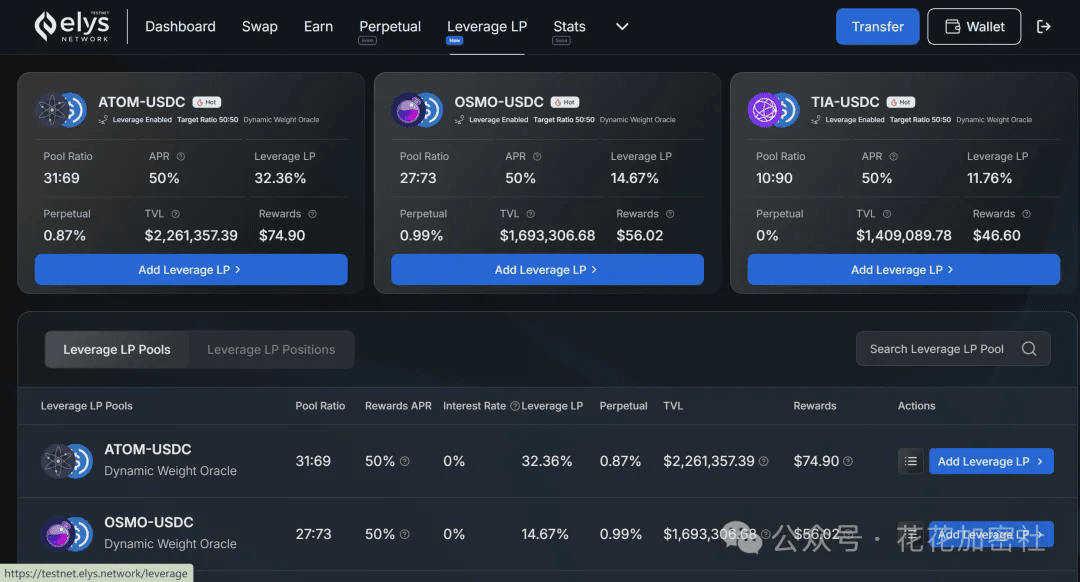The height and width of the screenshot is (582, 1080).
Task: Click the TVL column header in table
Action: 673,406
